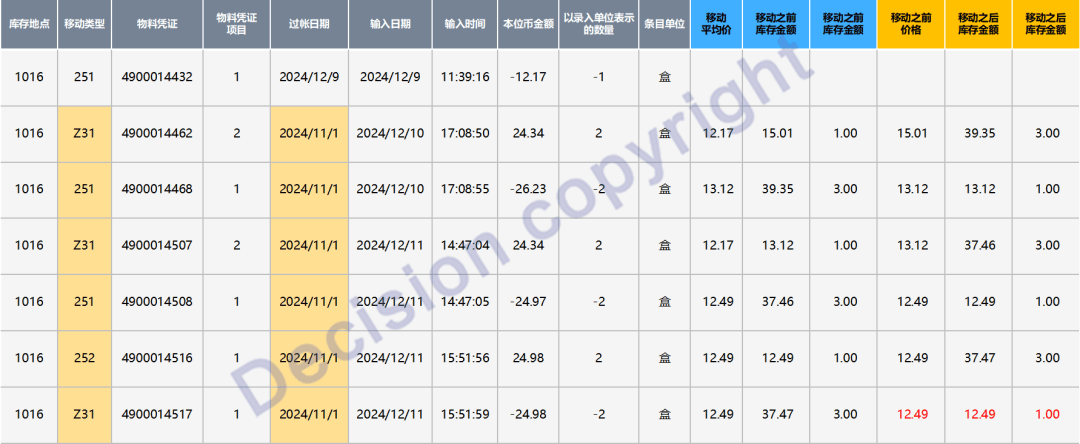
Task: Click the 本位币金额 column header
Action: (x=527, y=23)
